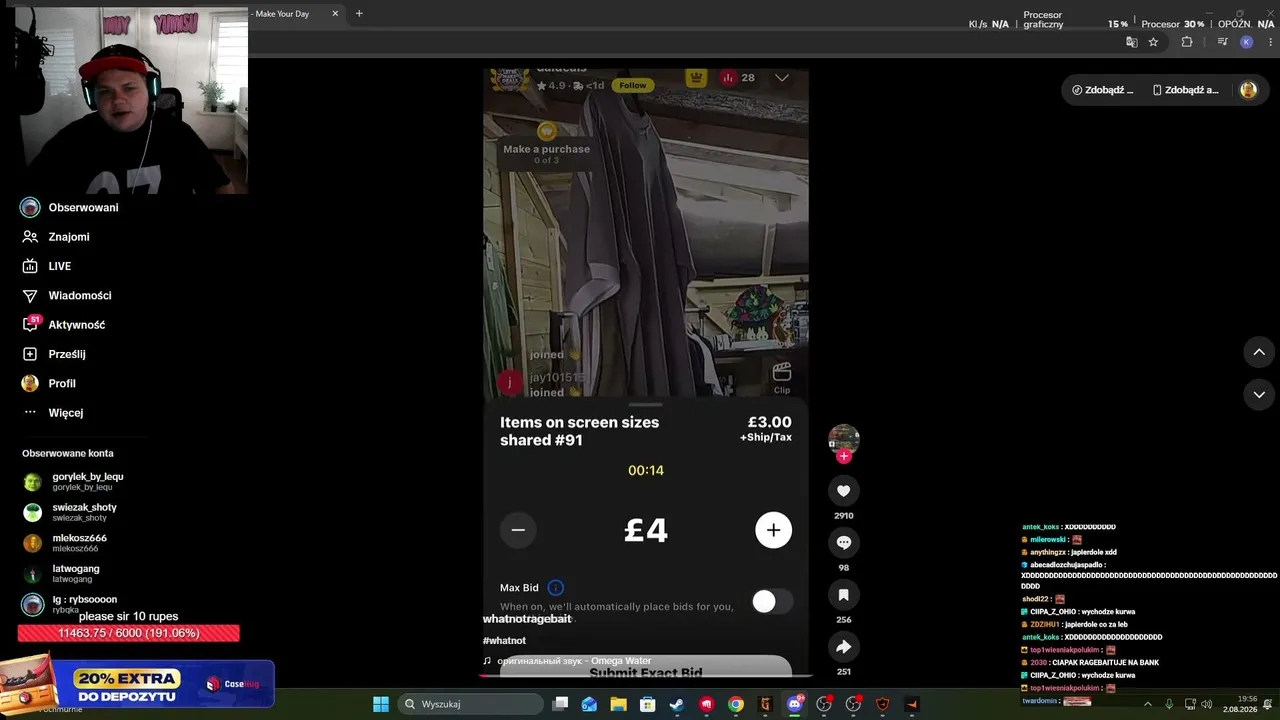This screenshot has width=1280, height=720.
Task: Toggle the Max Bid switch
Action: (772, 601)
